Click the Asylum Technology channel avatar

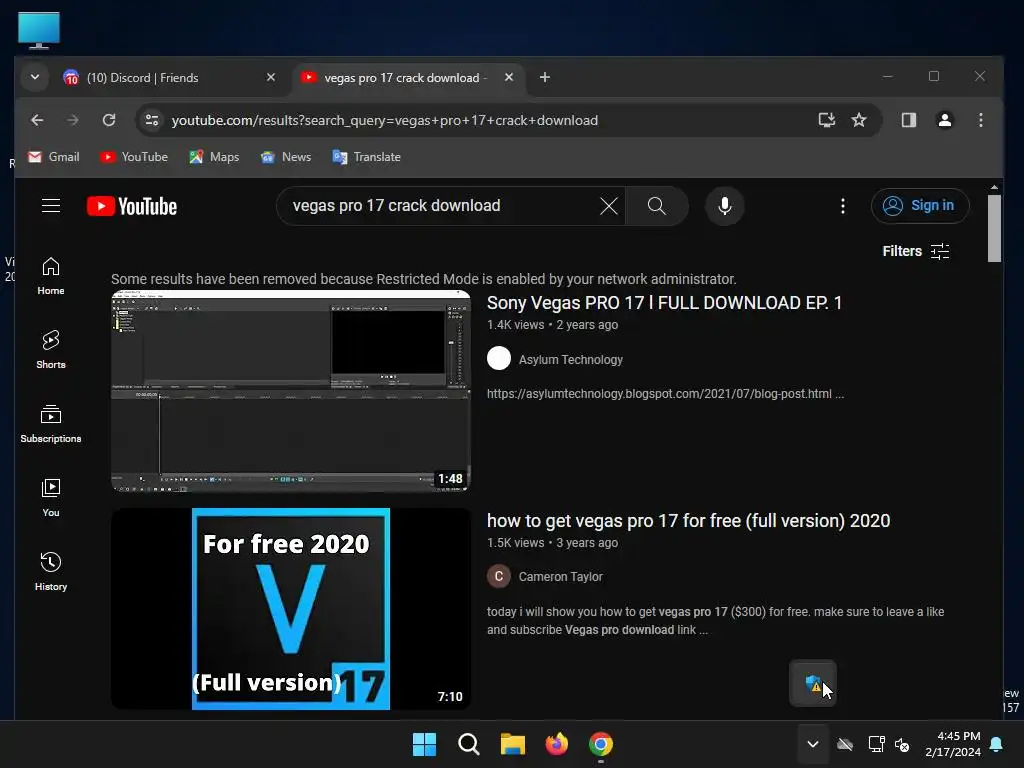point(499,359)
